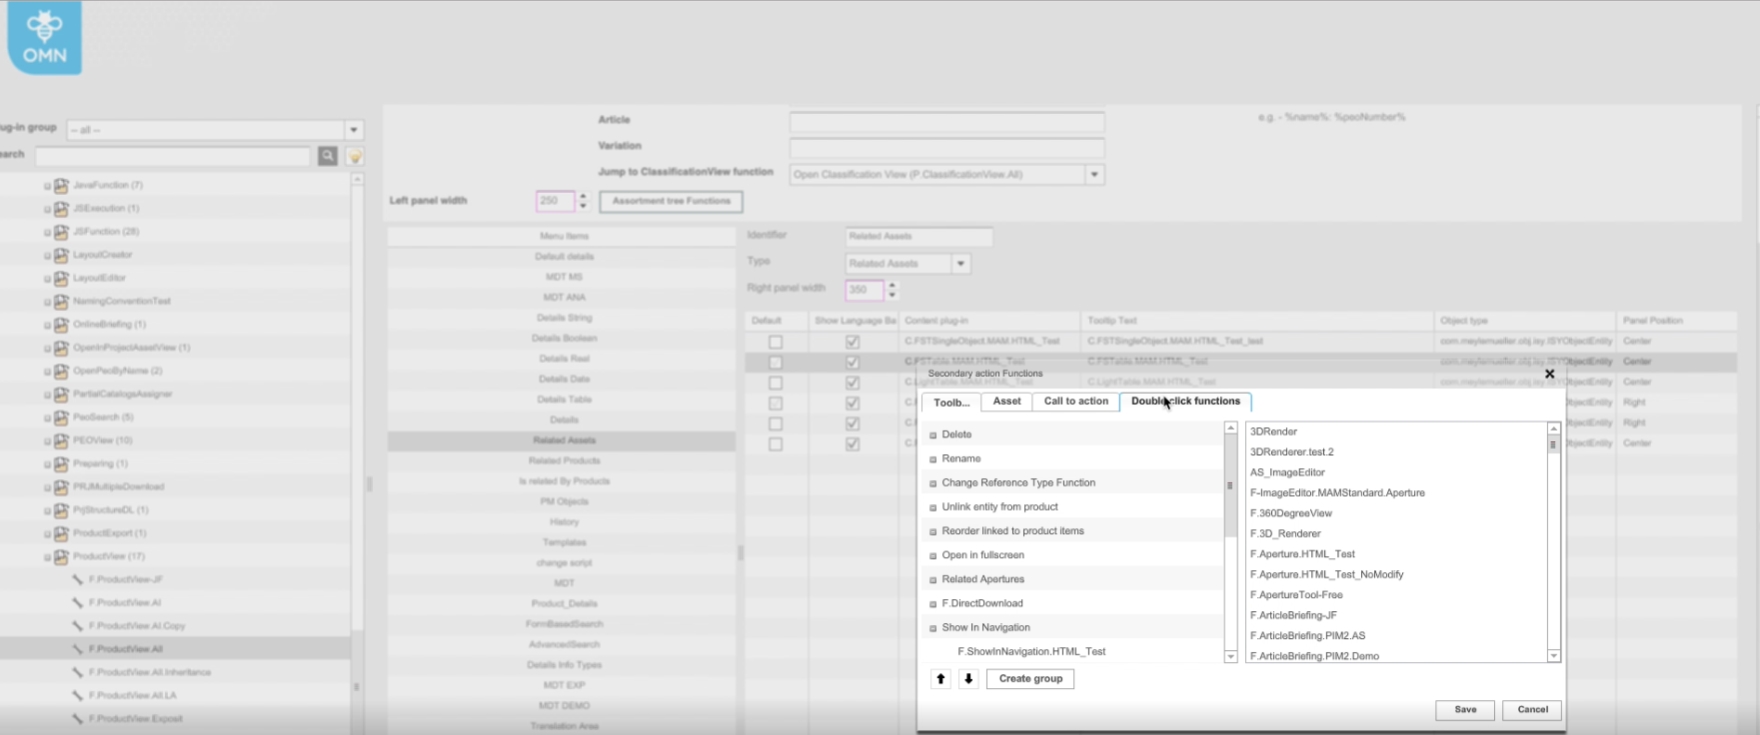Click the wrench icon beside F.ProductView-JF

[x=78, y=579]
